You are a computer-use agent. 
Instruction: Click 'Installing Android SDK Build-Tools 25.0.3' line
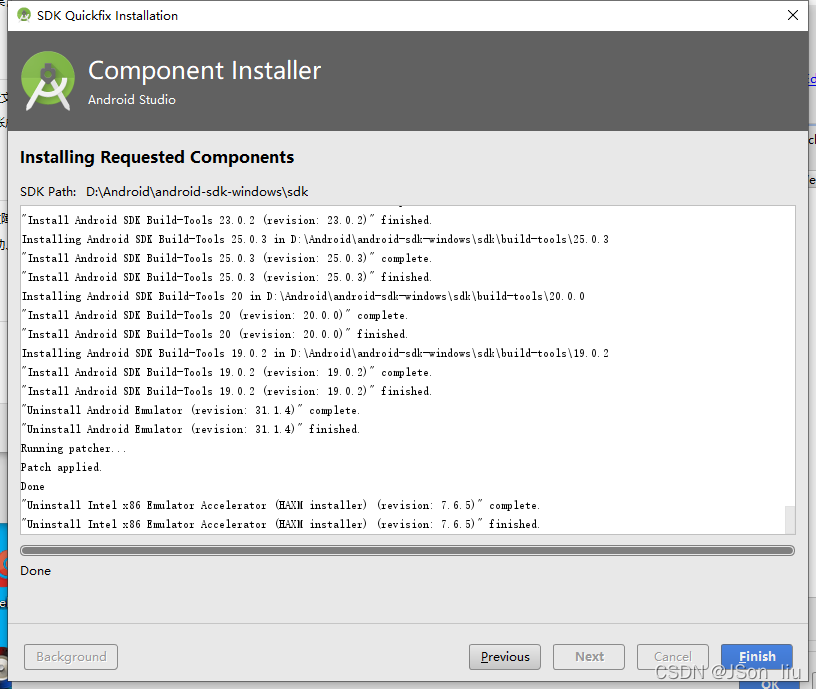(x=315, y=239)
